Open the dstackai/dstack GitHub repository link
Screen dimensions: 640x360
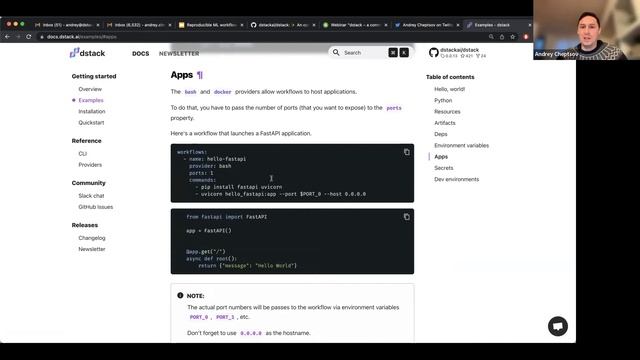458,53
